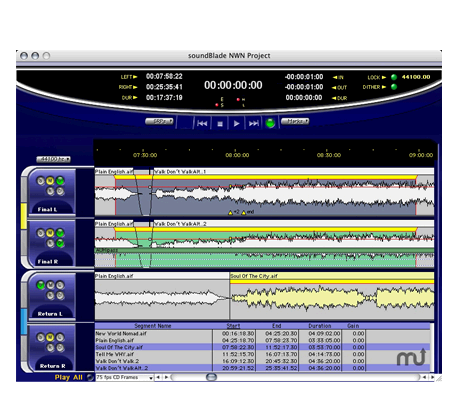Click the main 00:00:00:00 time counter
The width and height of the screenshot is (460, 416).
(233, 85)
